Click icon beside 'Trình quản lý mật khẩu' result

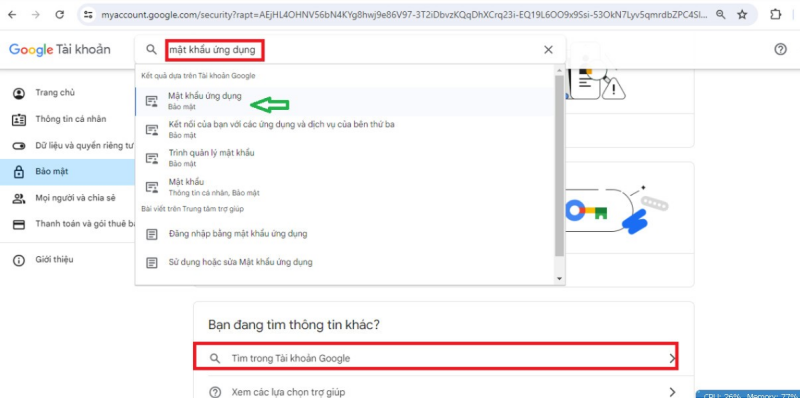[x=152, y=158]
